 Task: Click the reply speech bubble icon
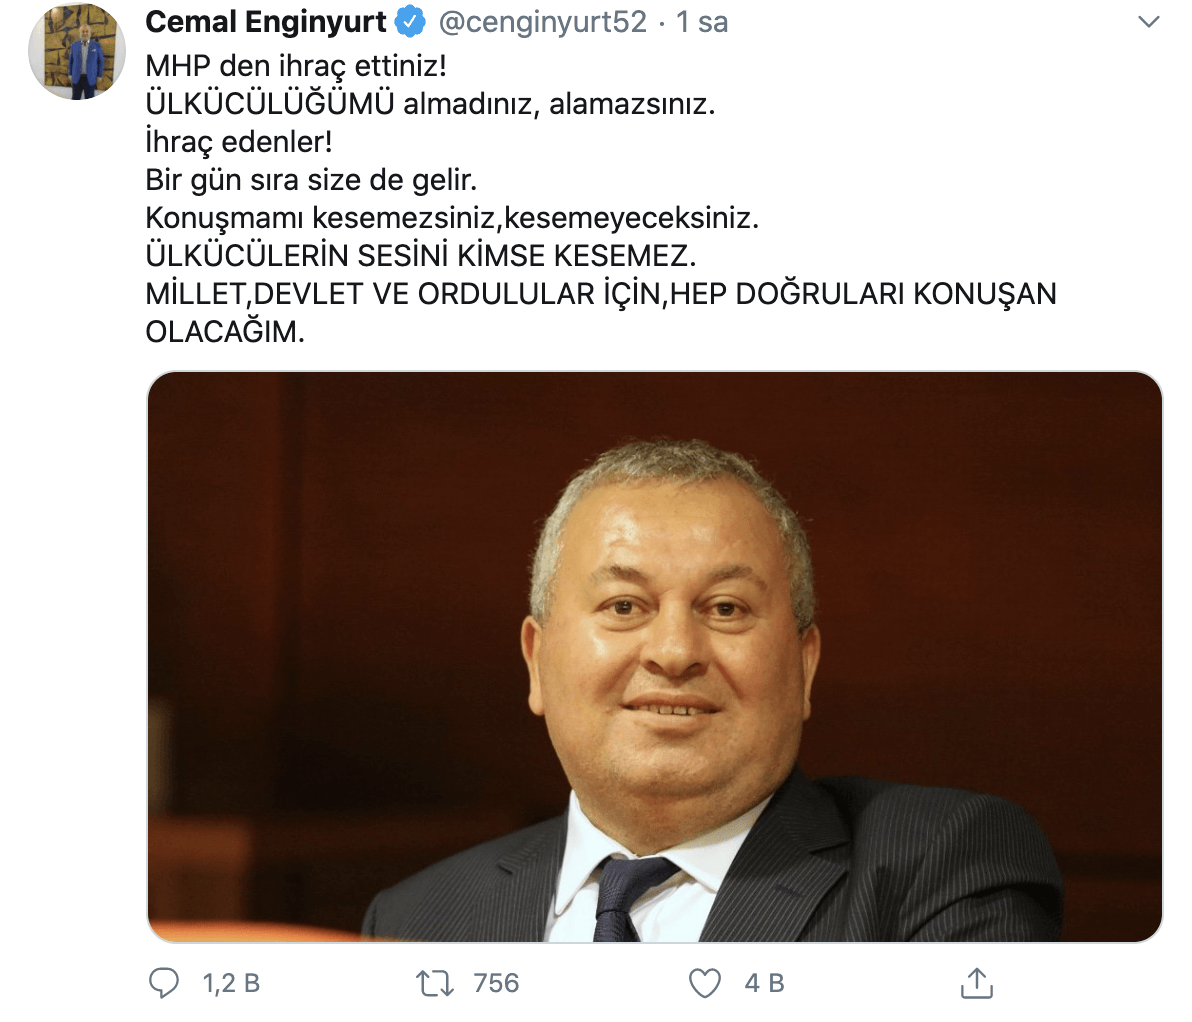163,982
